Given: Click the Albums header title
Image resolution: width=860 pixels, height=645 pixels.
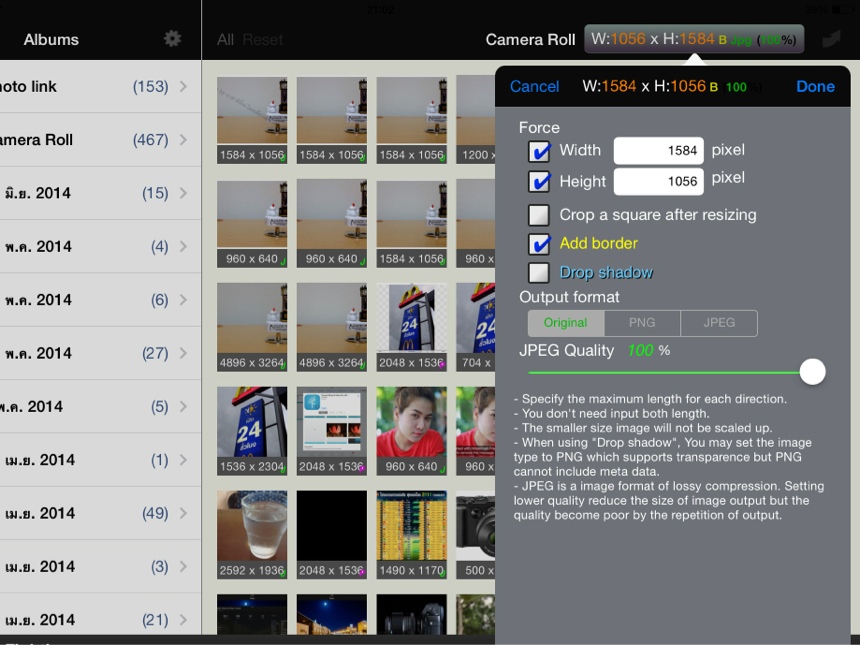Looking at the screenshot, I should click(51, 39).
